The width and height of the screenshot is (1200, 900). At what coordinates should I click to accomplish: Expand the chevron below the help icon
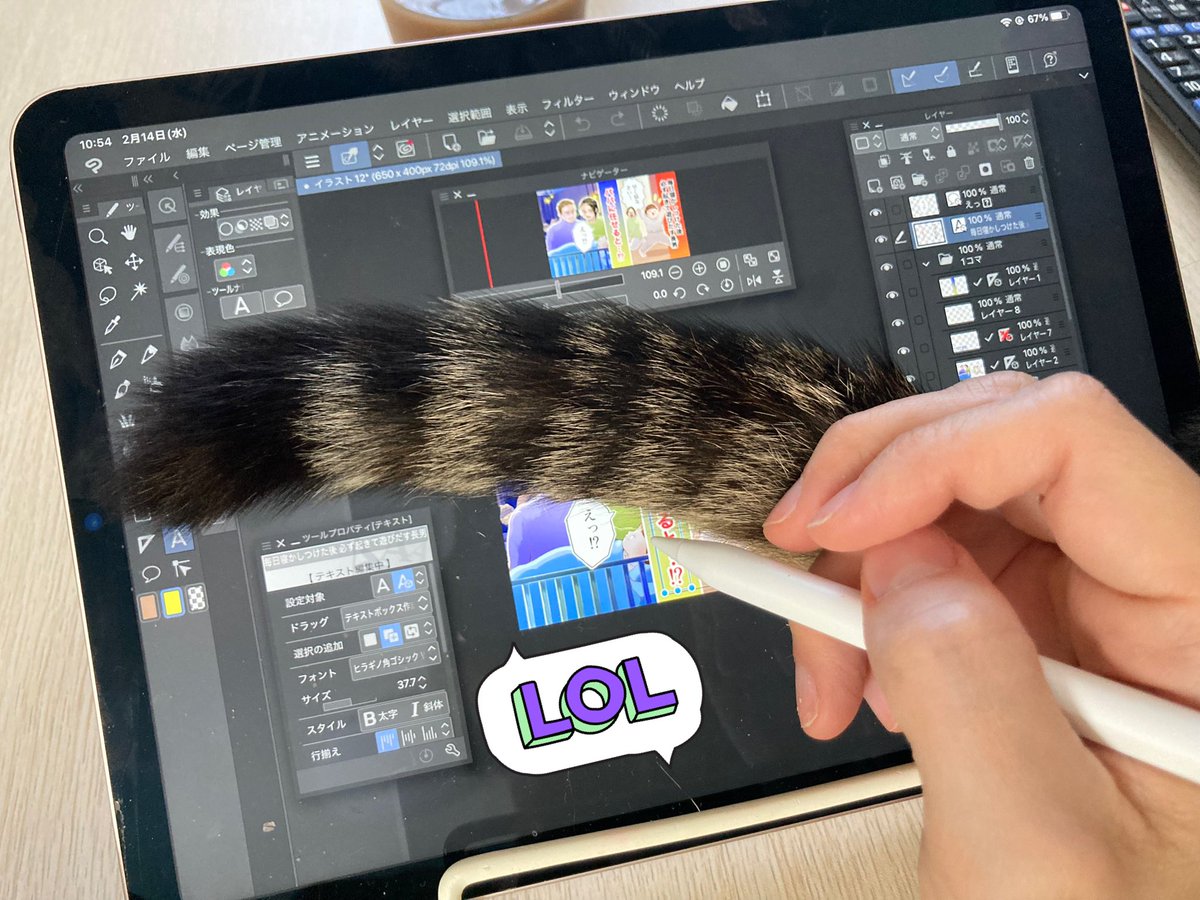(1084, 75)
